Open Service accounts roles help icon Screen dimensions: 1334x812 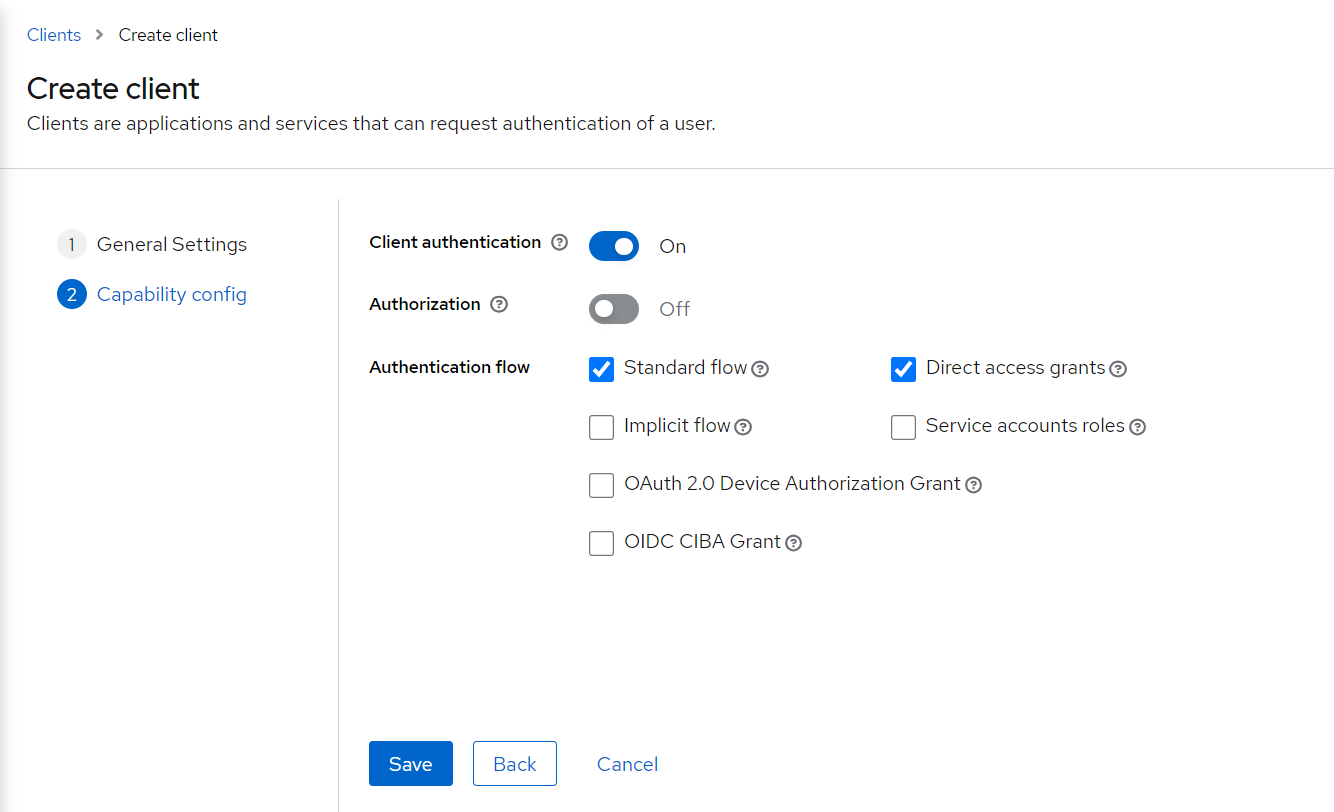click(1137, 427)
